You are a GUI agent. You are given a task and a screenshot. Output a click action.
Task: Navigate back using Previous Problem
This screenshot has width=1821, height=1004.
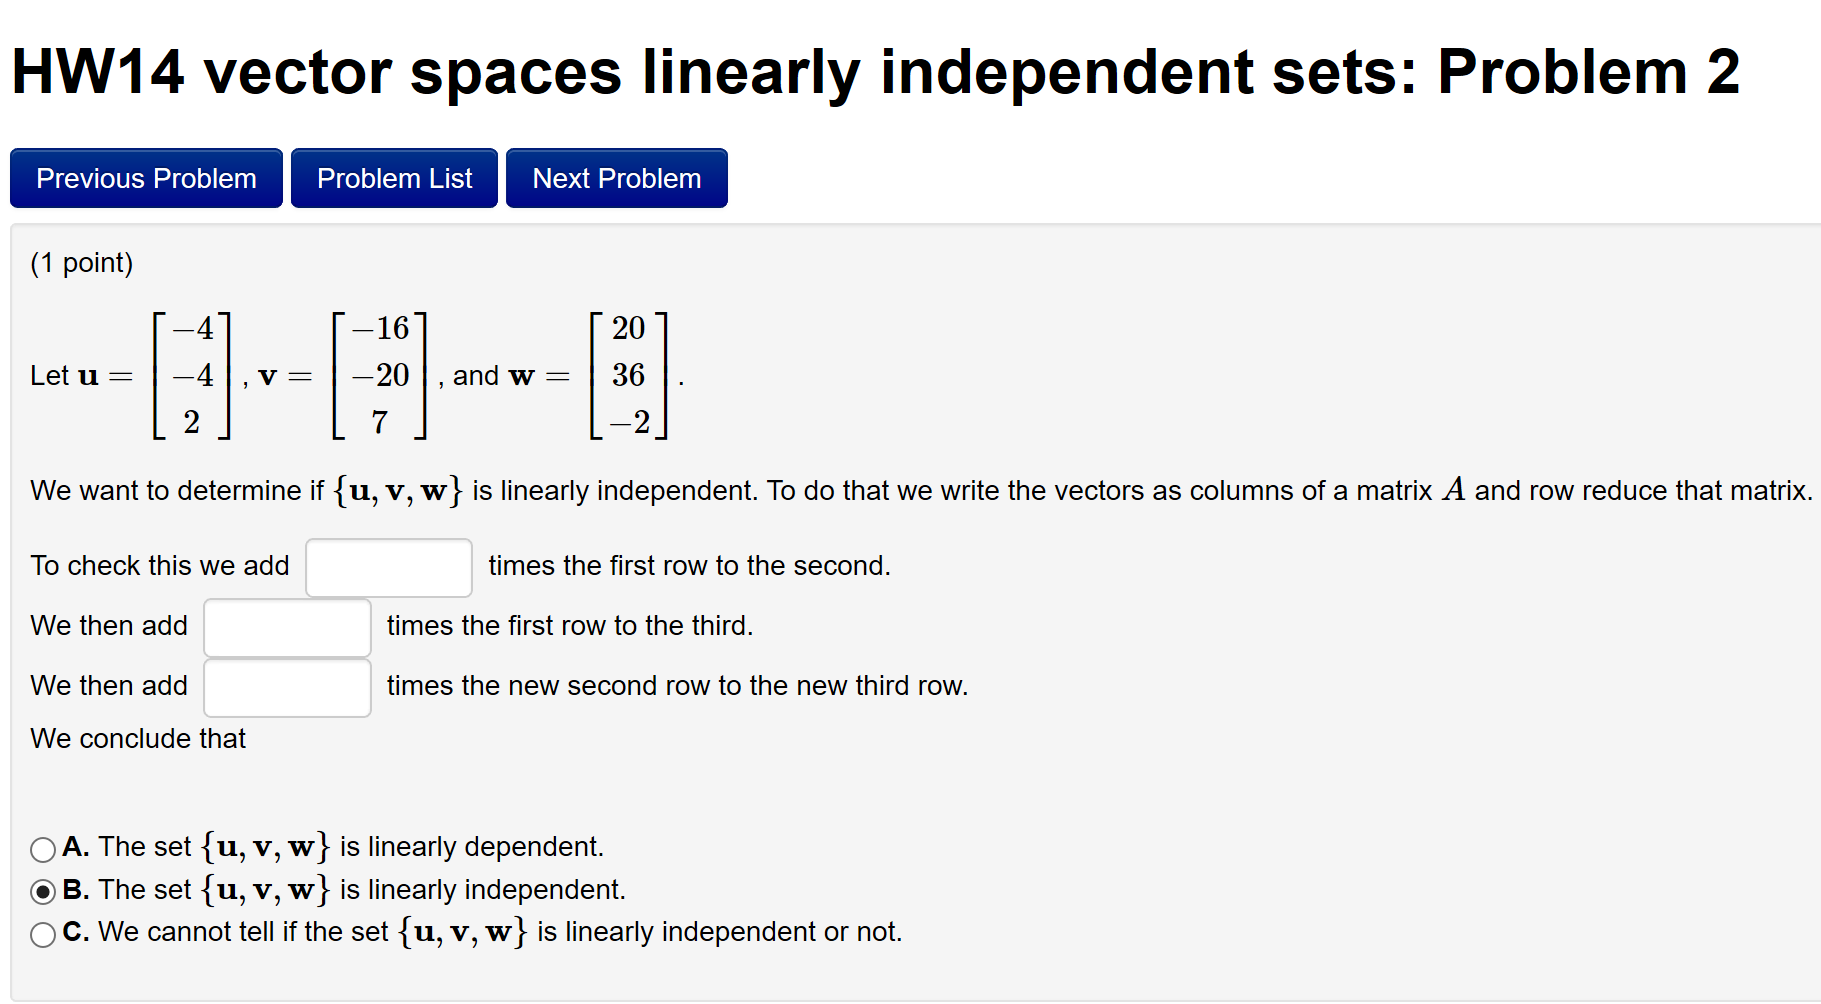pos(145,177)
